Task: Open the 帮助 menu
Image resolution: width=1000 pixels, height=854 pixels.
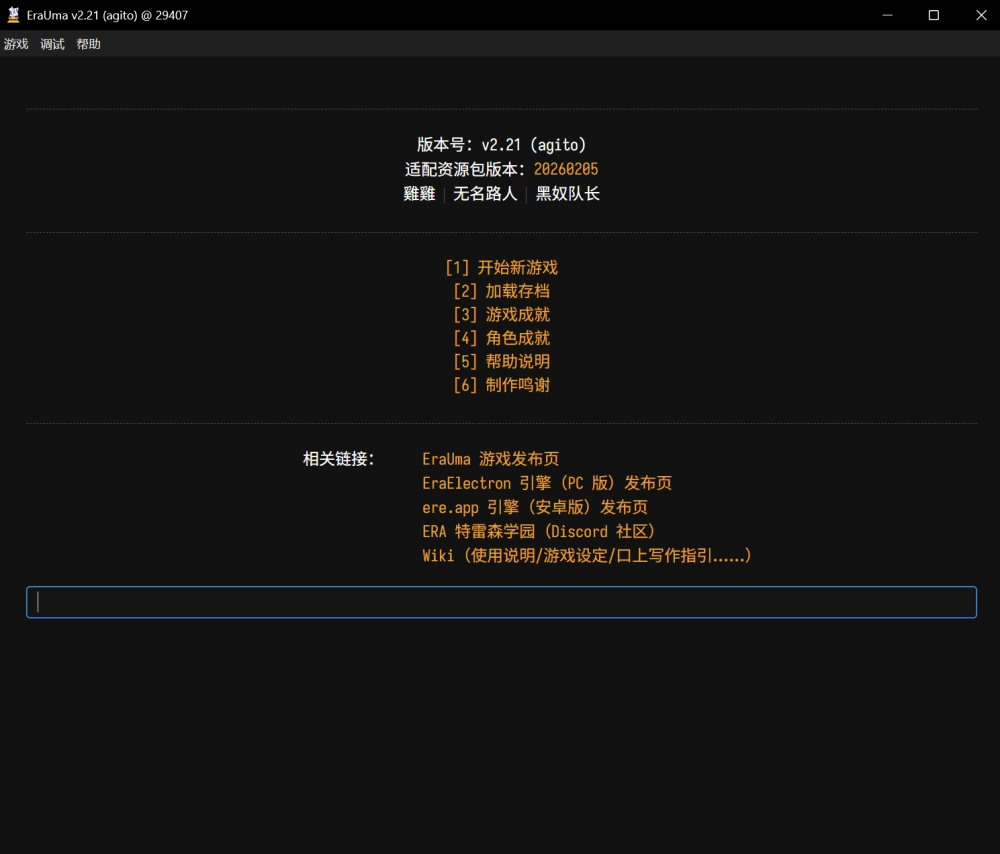Action: (89, 44)
